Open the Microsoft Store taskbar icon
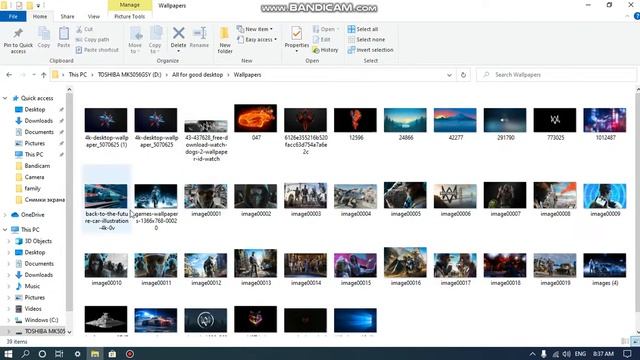Viewport: 640px width, 360px height. pyautogui.click(x=112, y=354)
